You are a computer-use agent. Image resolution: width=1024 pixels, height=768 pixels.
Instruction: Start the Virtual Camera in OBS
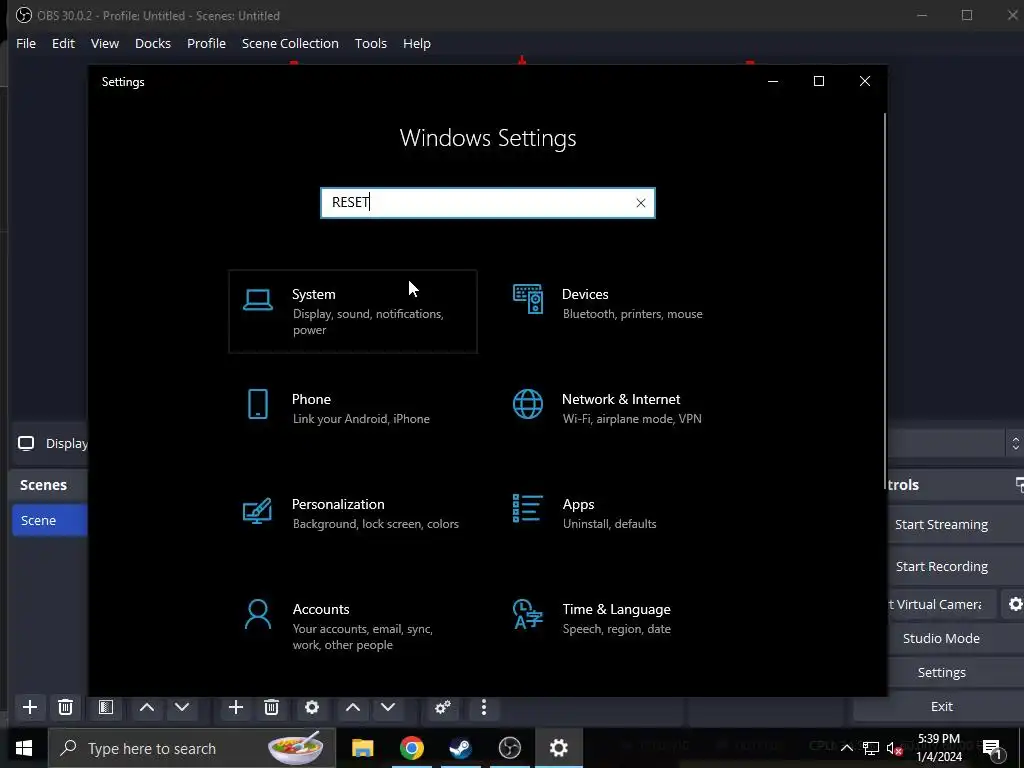940,604
